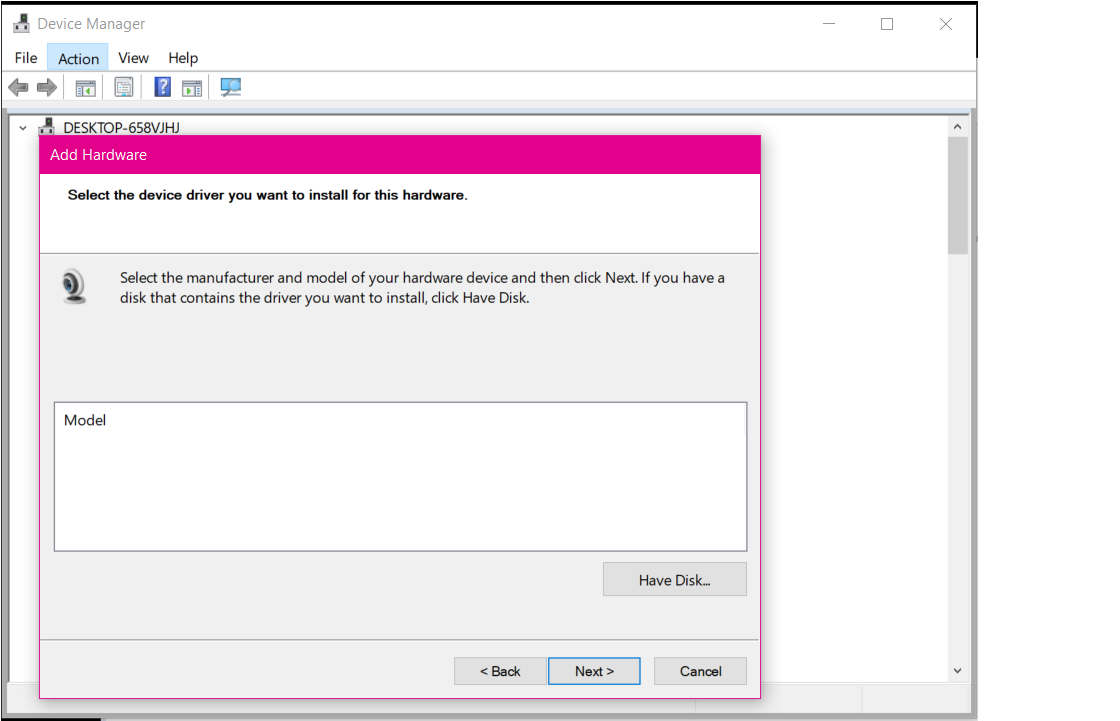Scan for hardware changes via toolbar icon
Viewport: 1120px width, 721px height.
click(x=230, y=87)
